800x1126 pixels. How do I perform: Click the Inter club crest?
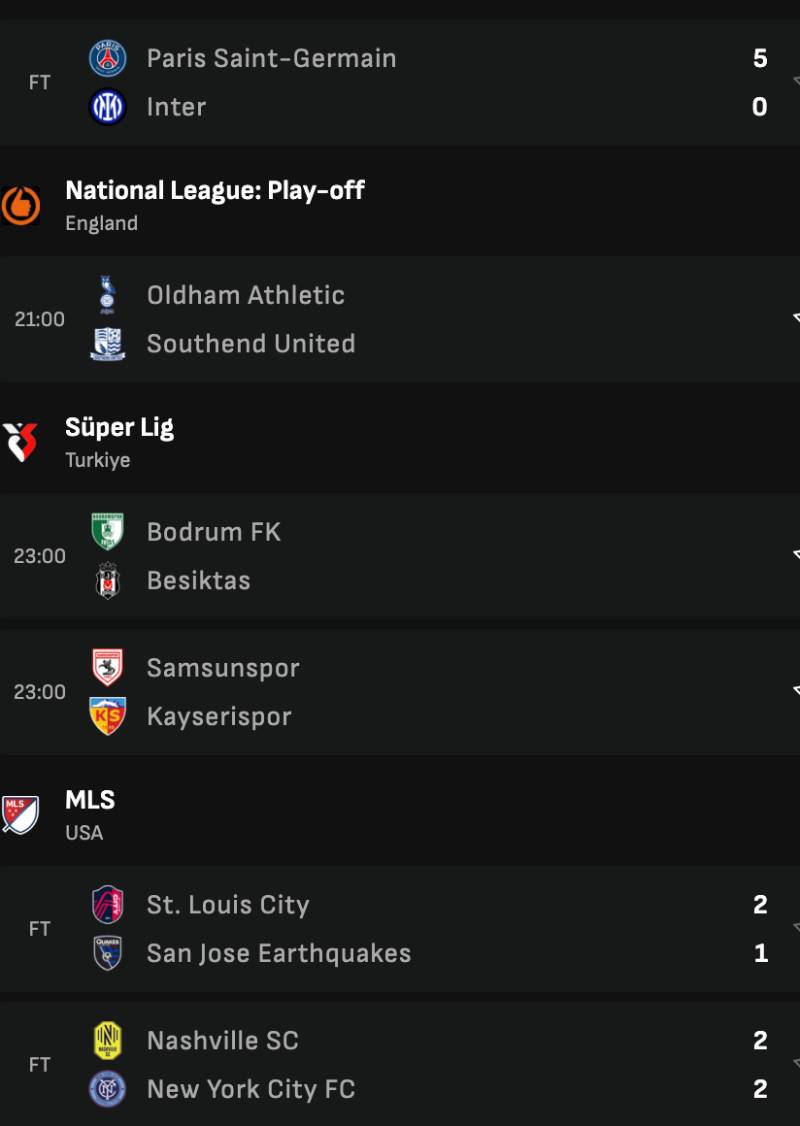(x=108, y=107)
